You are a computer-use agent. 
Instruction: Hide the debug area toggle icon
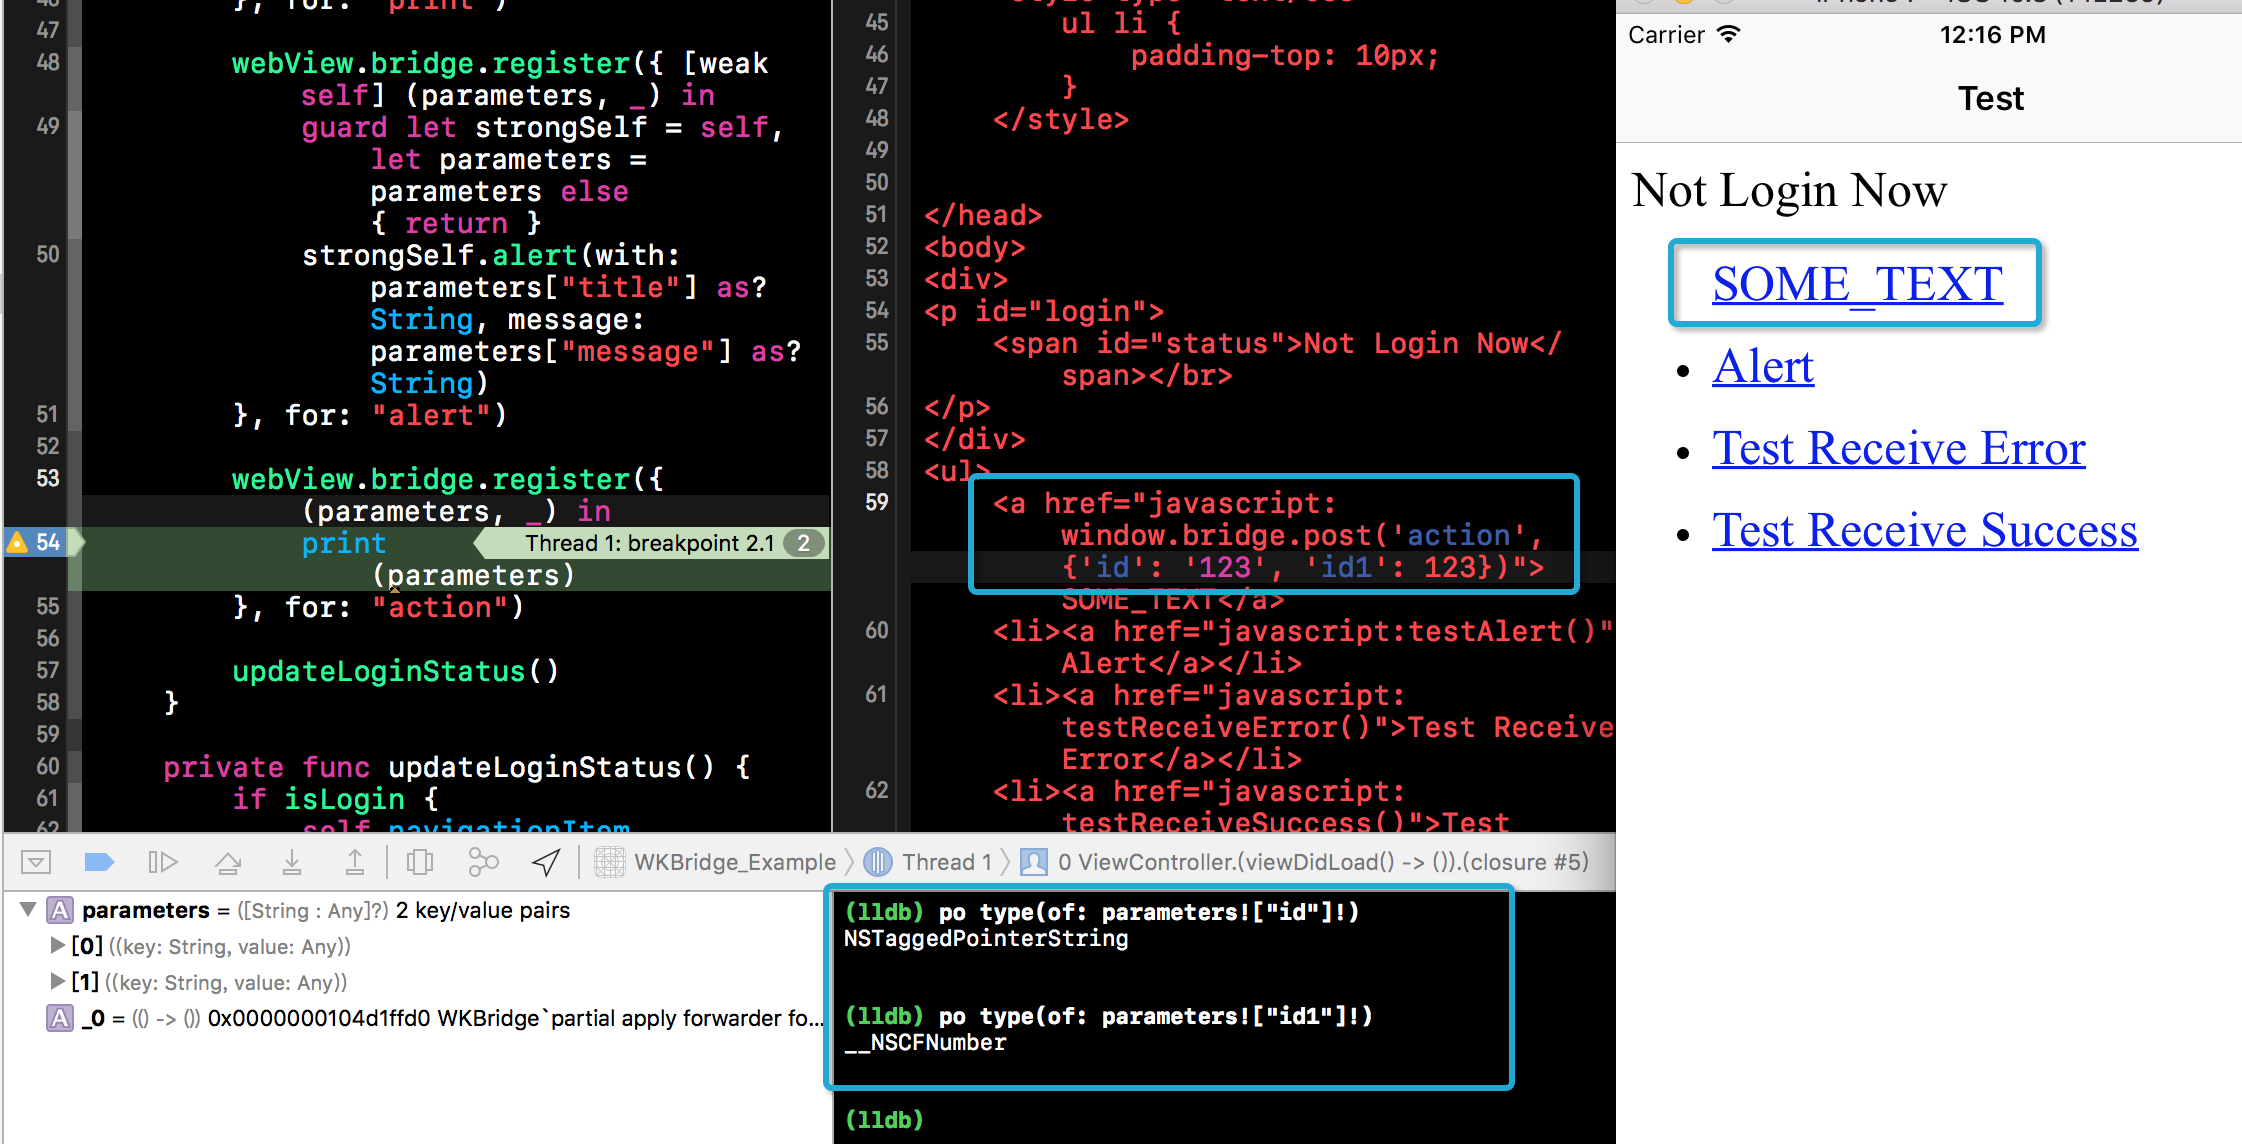pyautogui.click(x=36, y=862)
